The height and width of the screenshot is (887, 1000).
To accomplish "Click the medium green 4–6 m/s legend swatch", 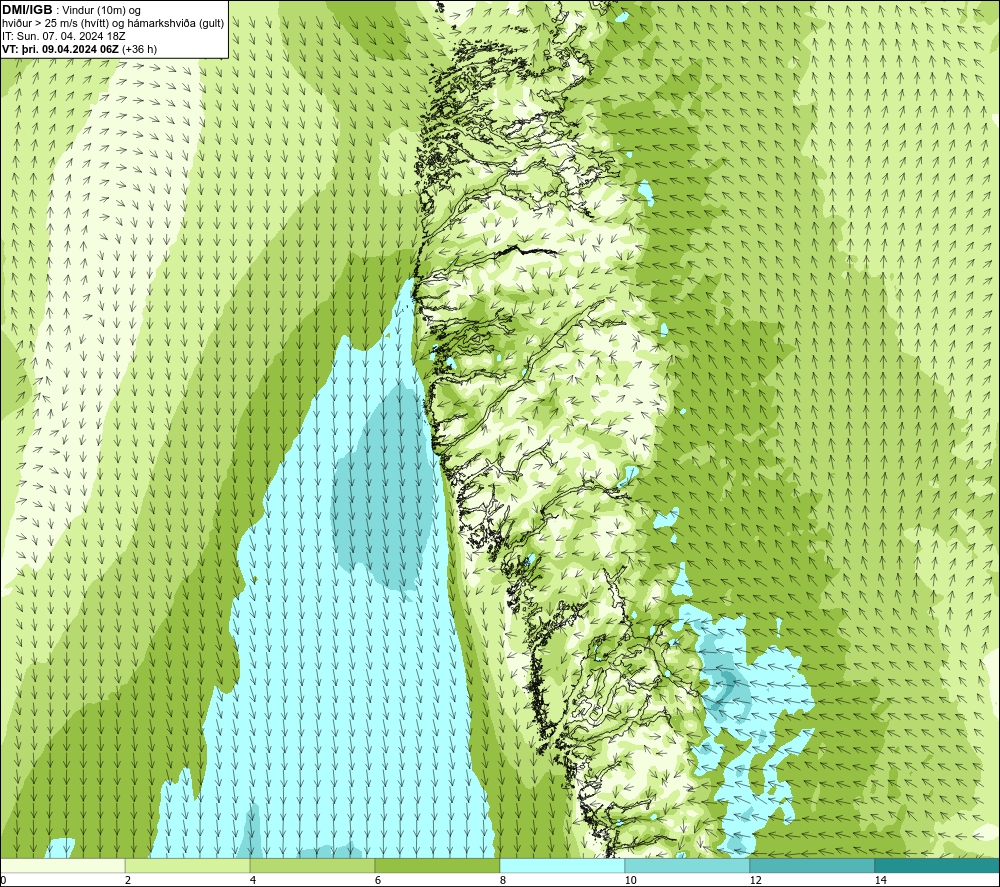I will [x=312, y=865].
